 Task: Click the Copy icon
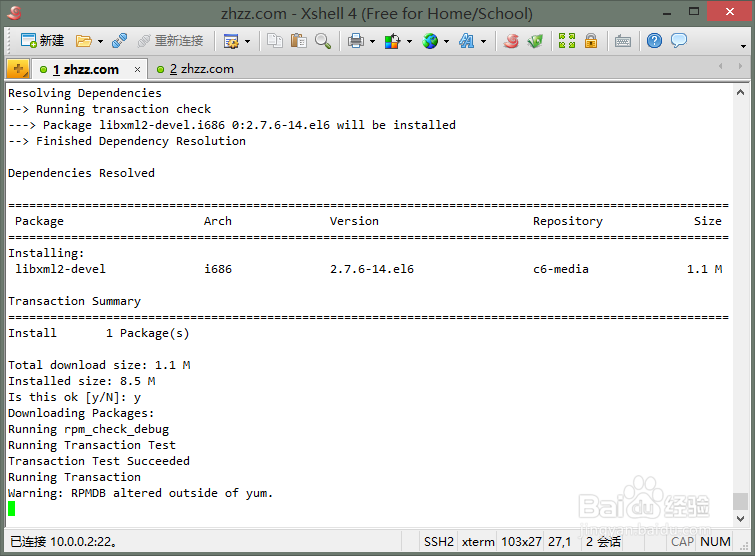click(275, 41)
